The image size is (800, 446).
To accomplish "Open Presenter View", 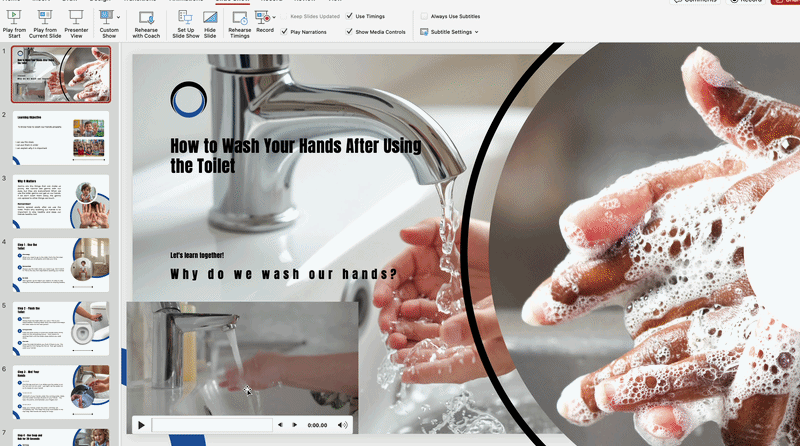I will tap(76, 24).
